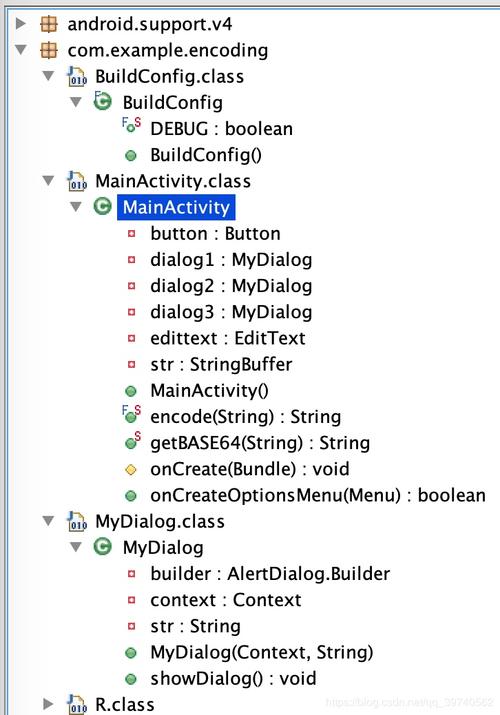Click the com.example.encoding package icon
Image resolution: width=500 pixels, height=715 pixels.
coord(49,50)
